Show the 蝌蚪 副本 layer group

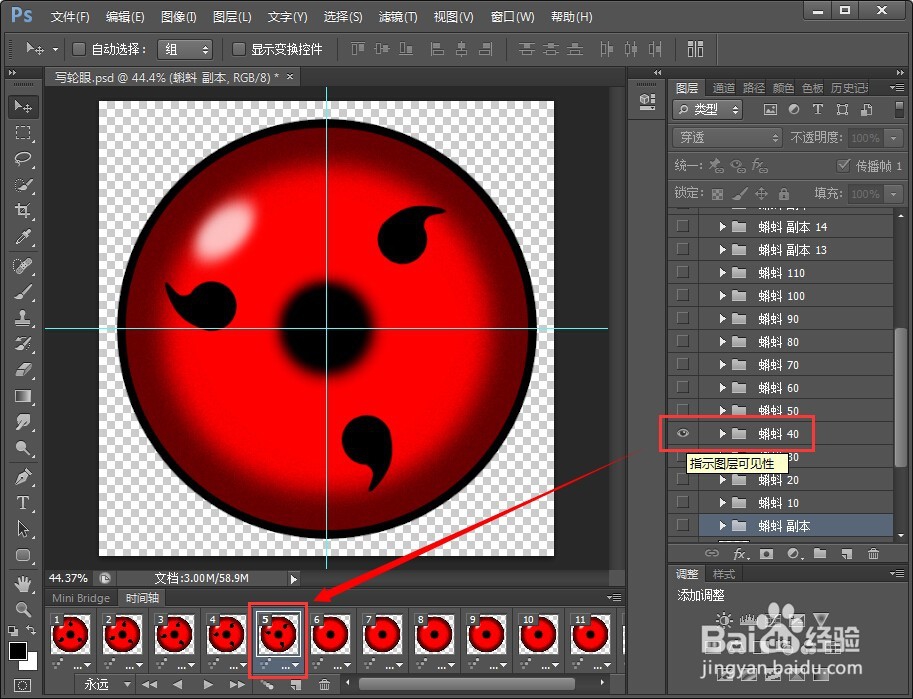[683, 525]
